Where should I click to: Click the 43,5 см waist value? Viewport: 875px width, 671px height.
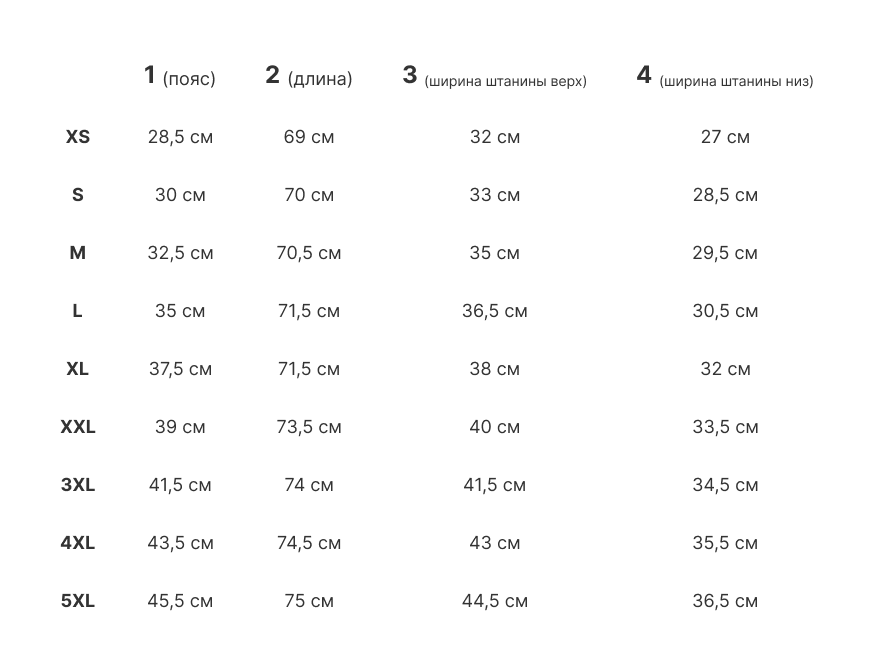pyautogui.click(x=180, y=543)
